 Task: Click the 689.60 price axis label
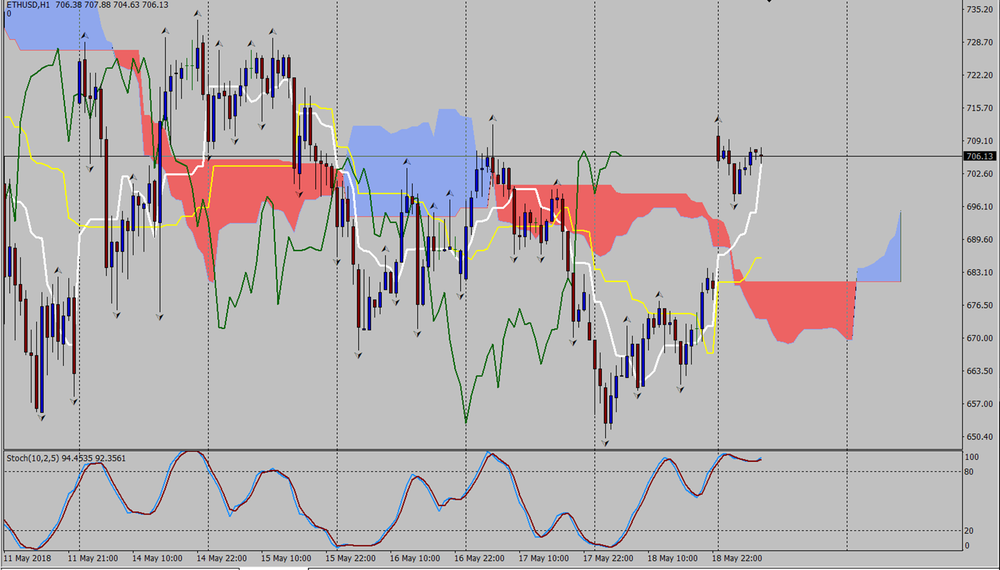click(x=979, y=240)
